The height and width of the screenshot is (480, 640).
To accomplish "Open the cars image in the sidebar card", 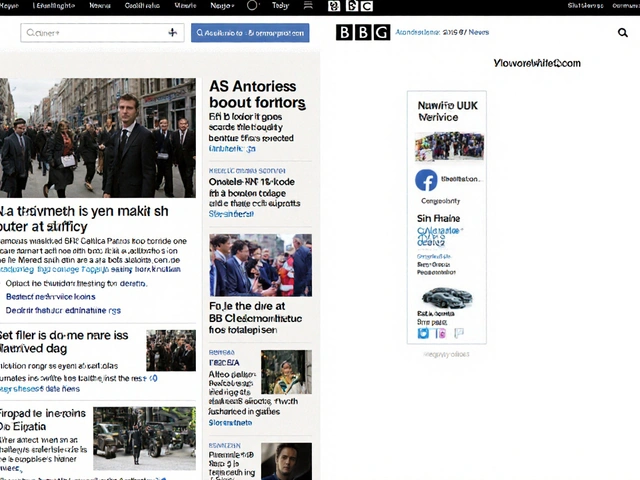I will 447,297.
